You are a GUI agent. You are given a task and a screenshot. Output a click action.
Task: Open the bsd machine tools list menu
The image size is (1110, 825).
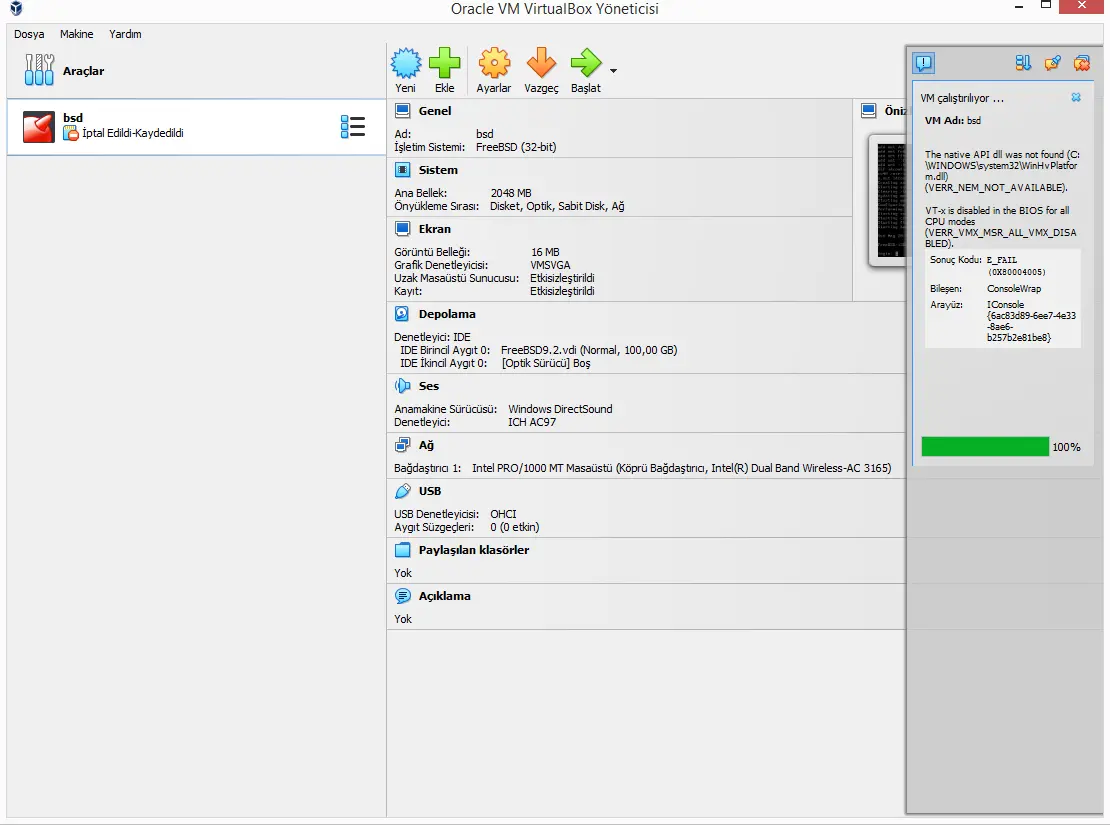(353, 127)
